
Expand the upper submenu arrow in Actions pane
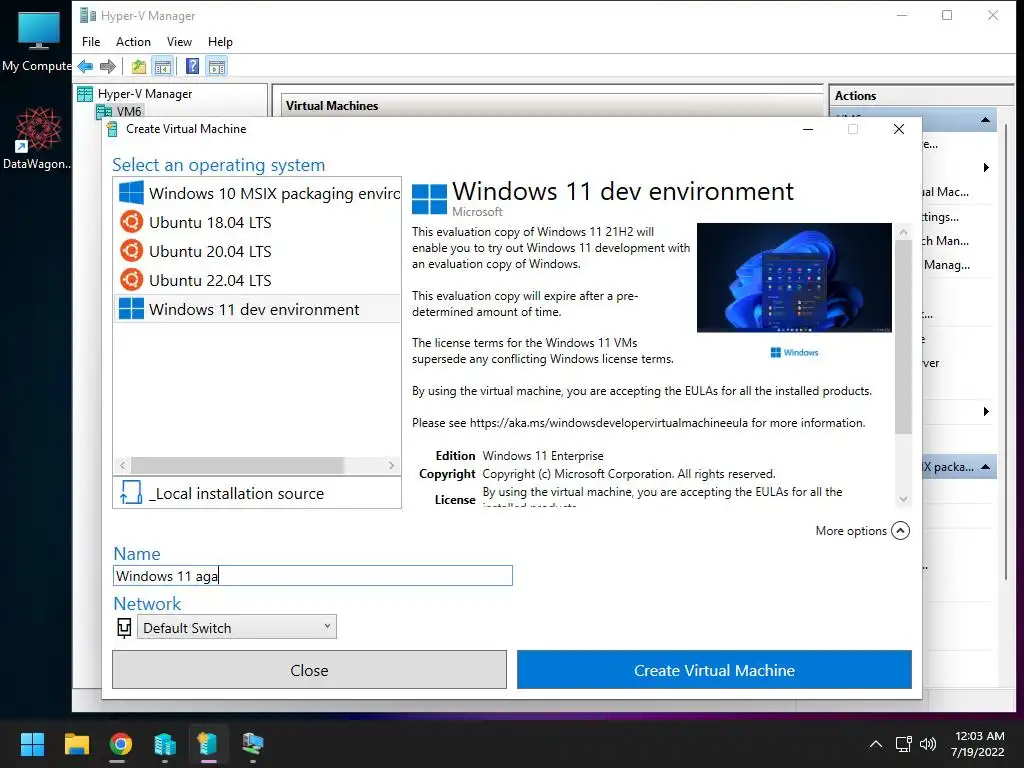(986, 168)
